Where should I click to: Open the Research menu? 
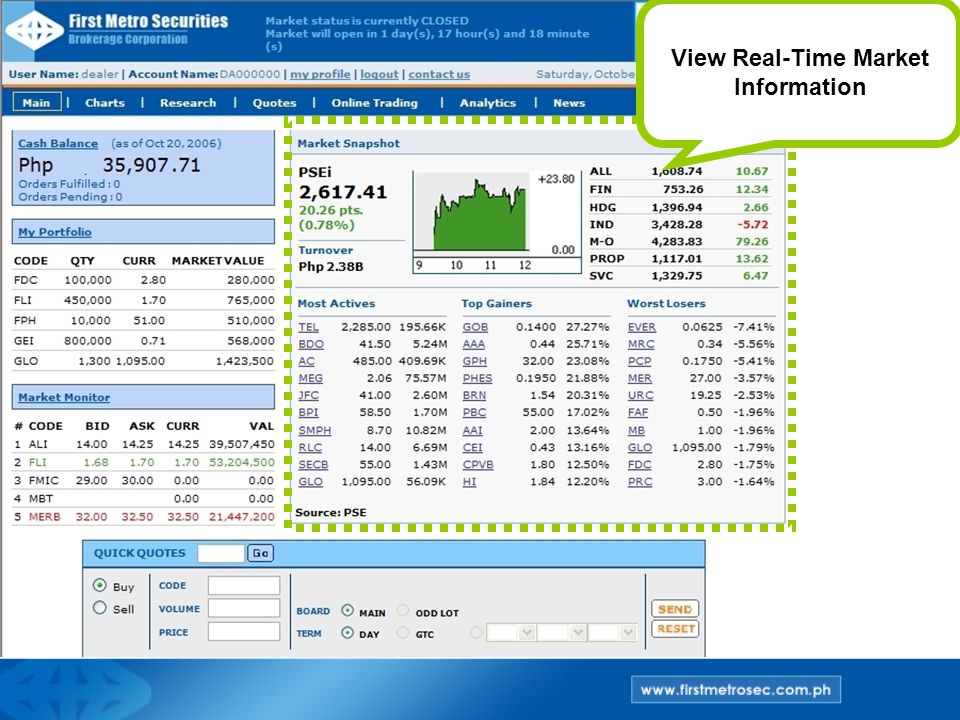point(188,103)
